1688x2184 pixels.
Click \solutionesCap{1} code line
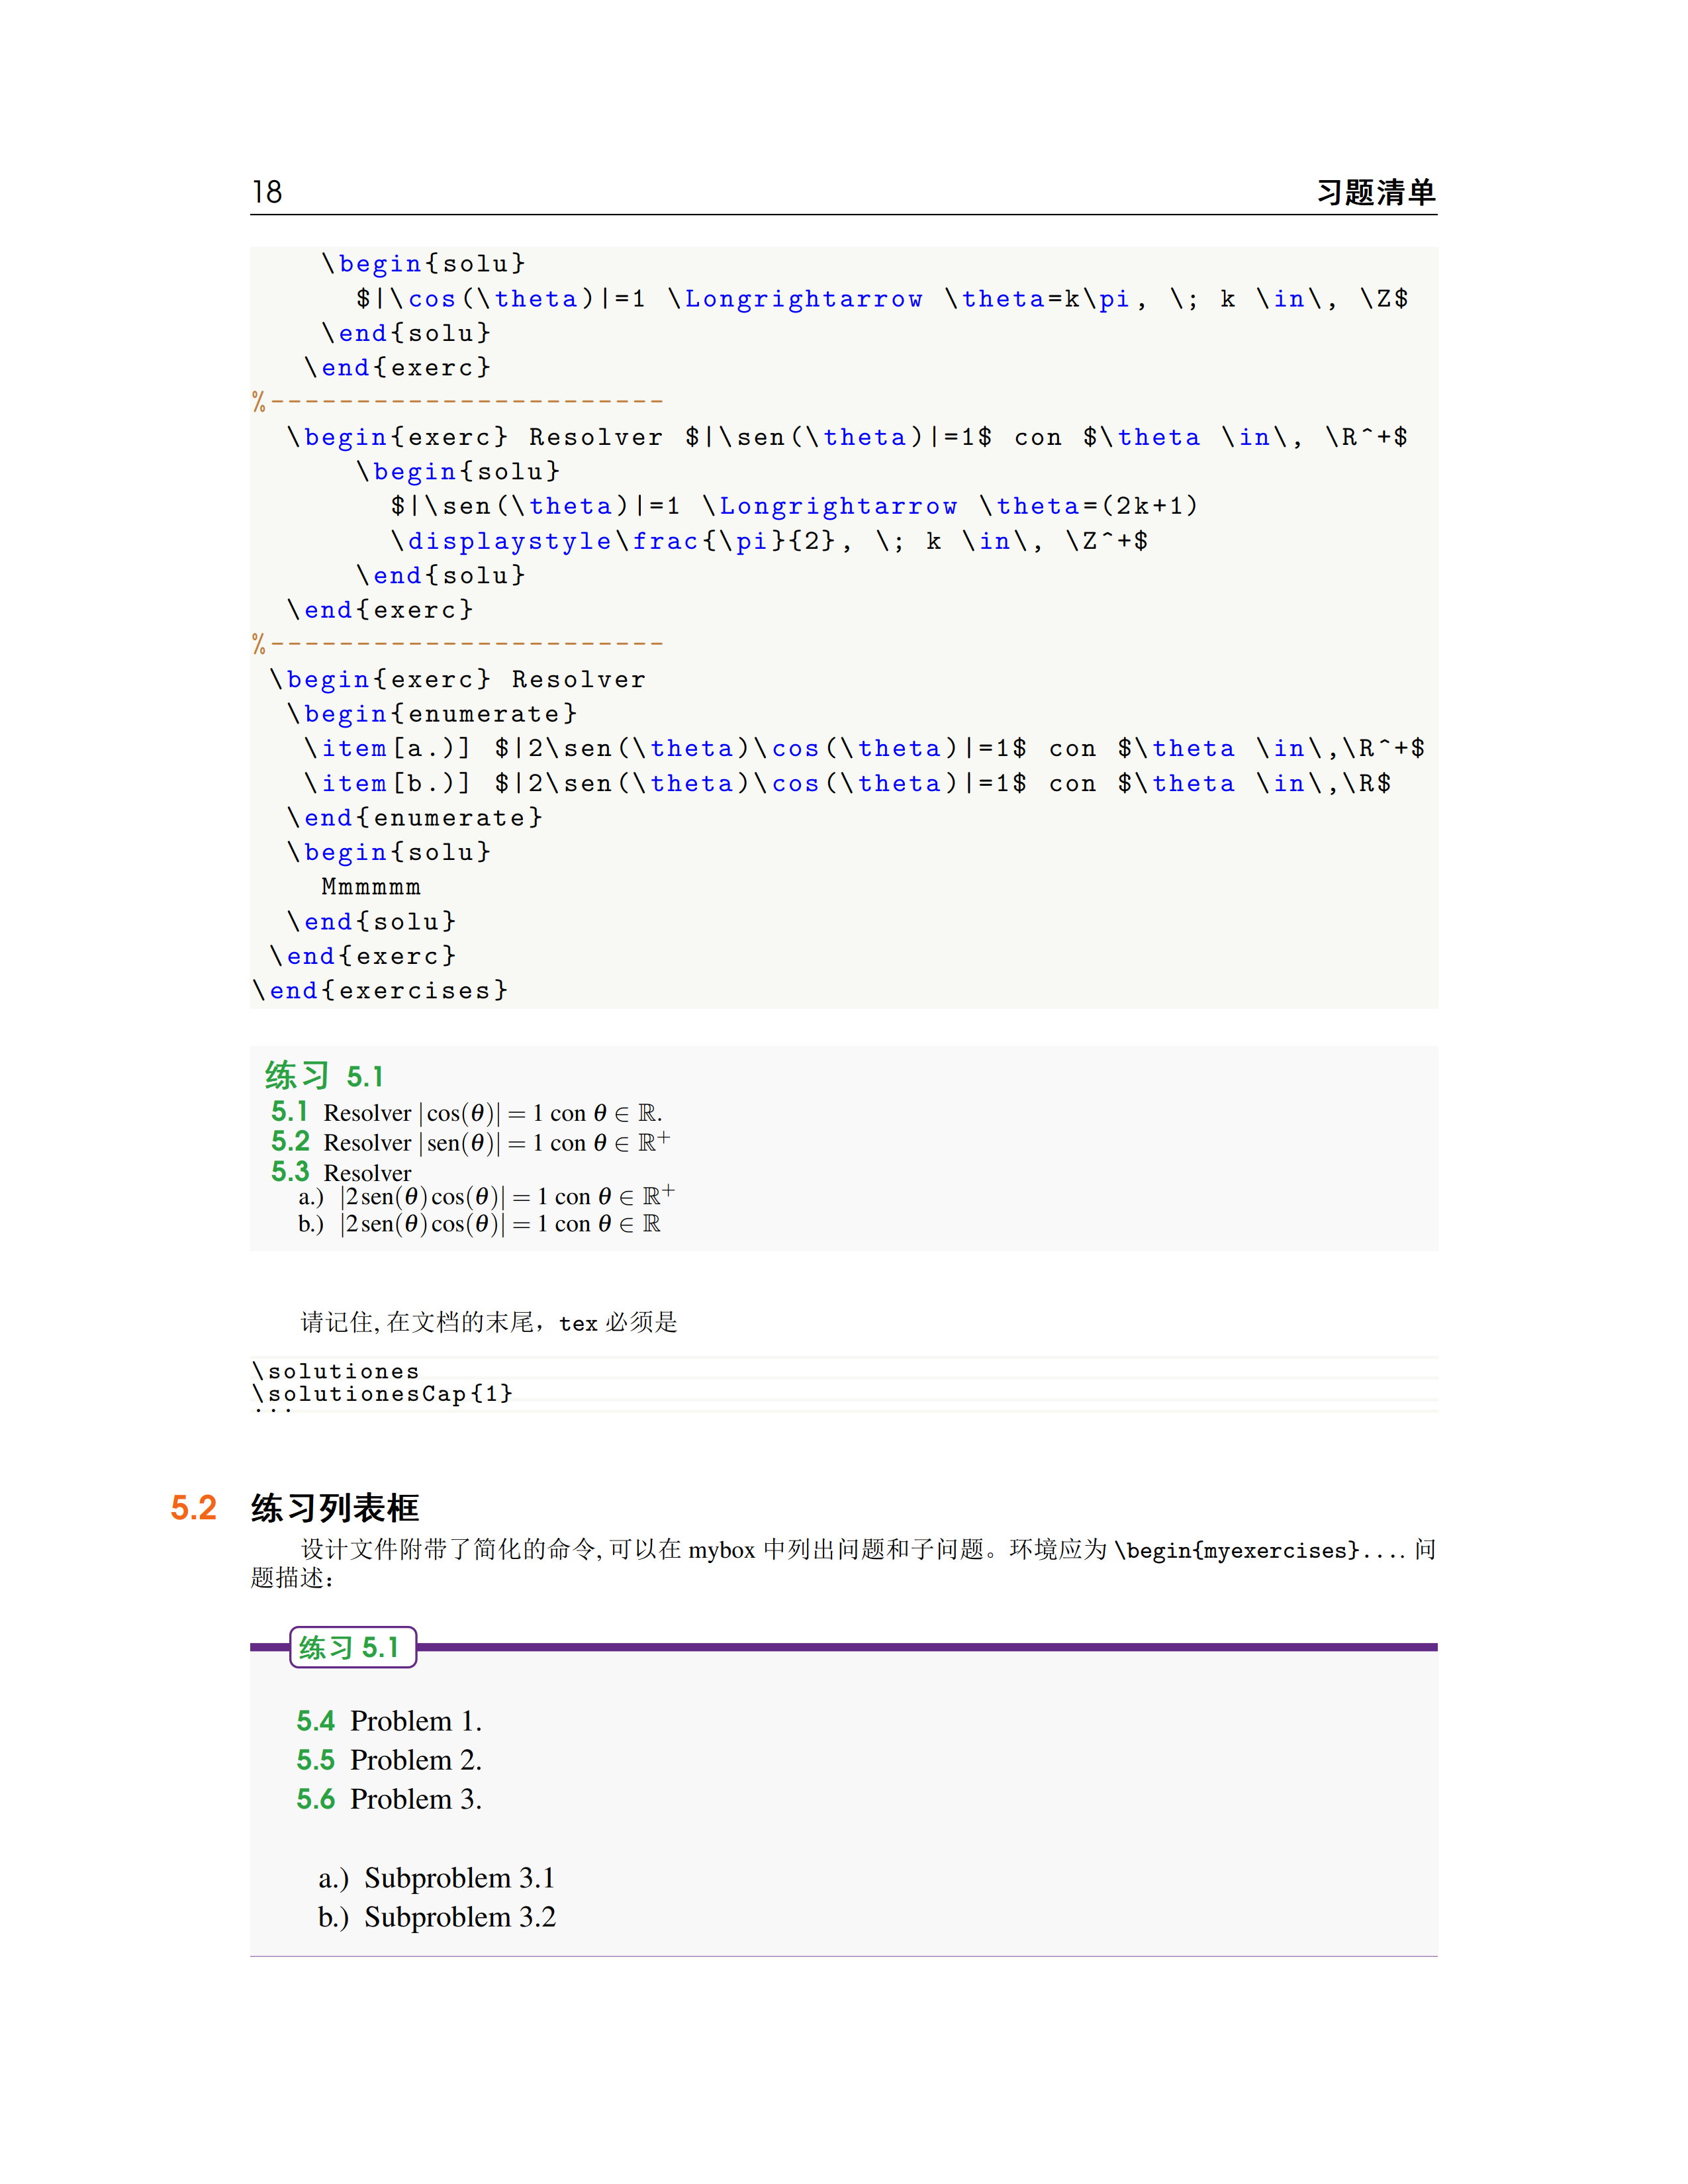point(382,1394)
